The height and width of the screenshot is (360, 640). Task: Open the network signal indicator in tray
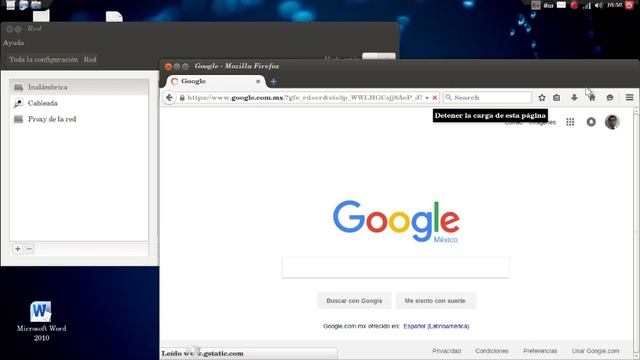click(x=587, y=5)
